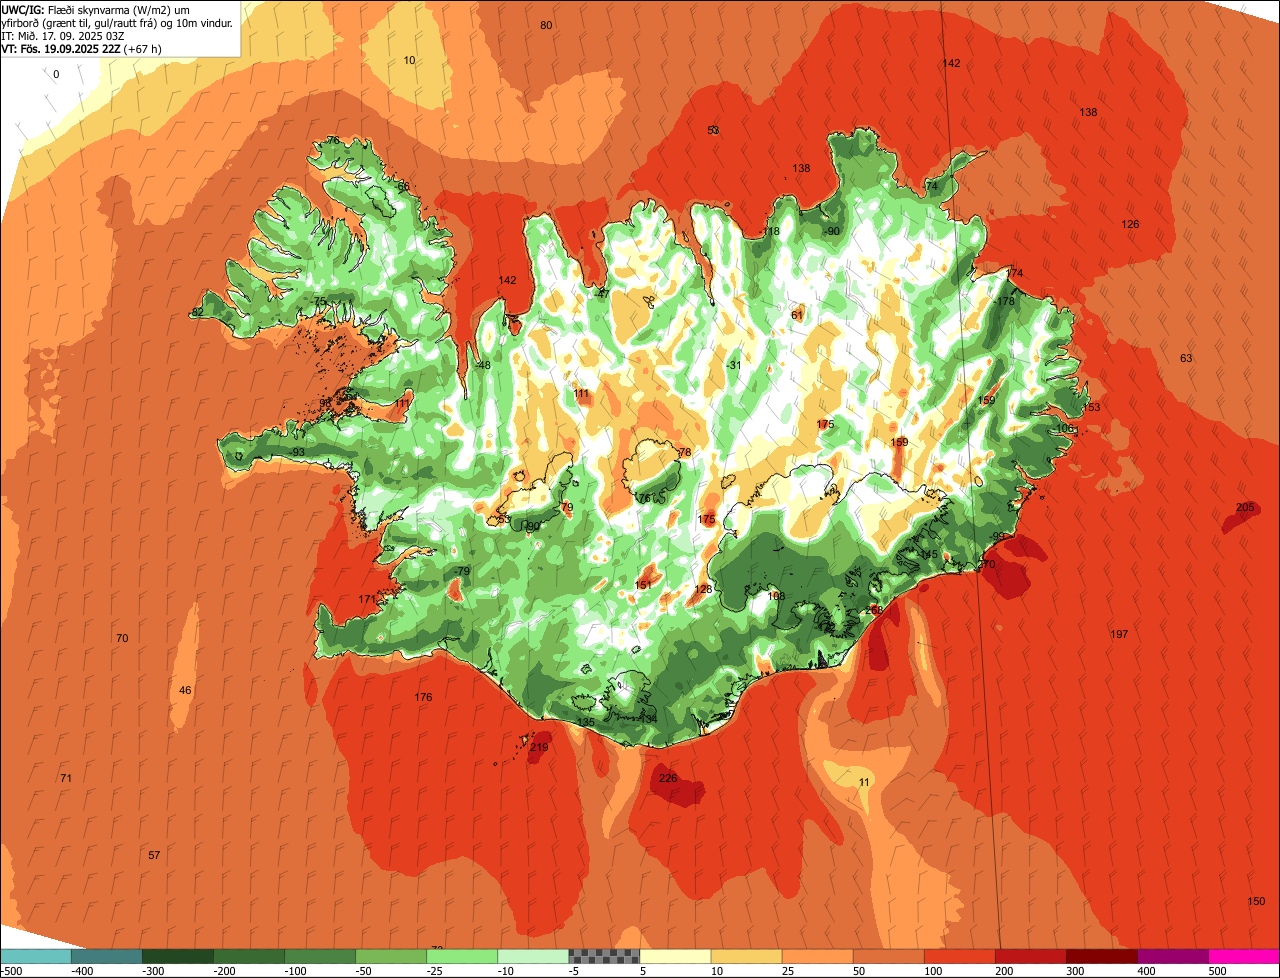Select the magenta swatch above 500
This screenshot has height=978, width=1280.
pyautogui.click(x=1244, y=956)
